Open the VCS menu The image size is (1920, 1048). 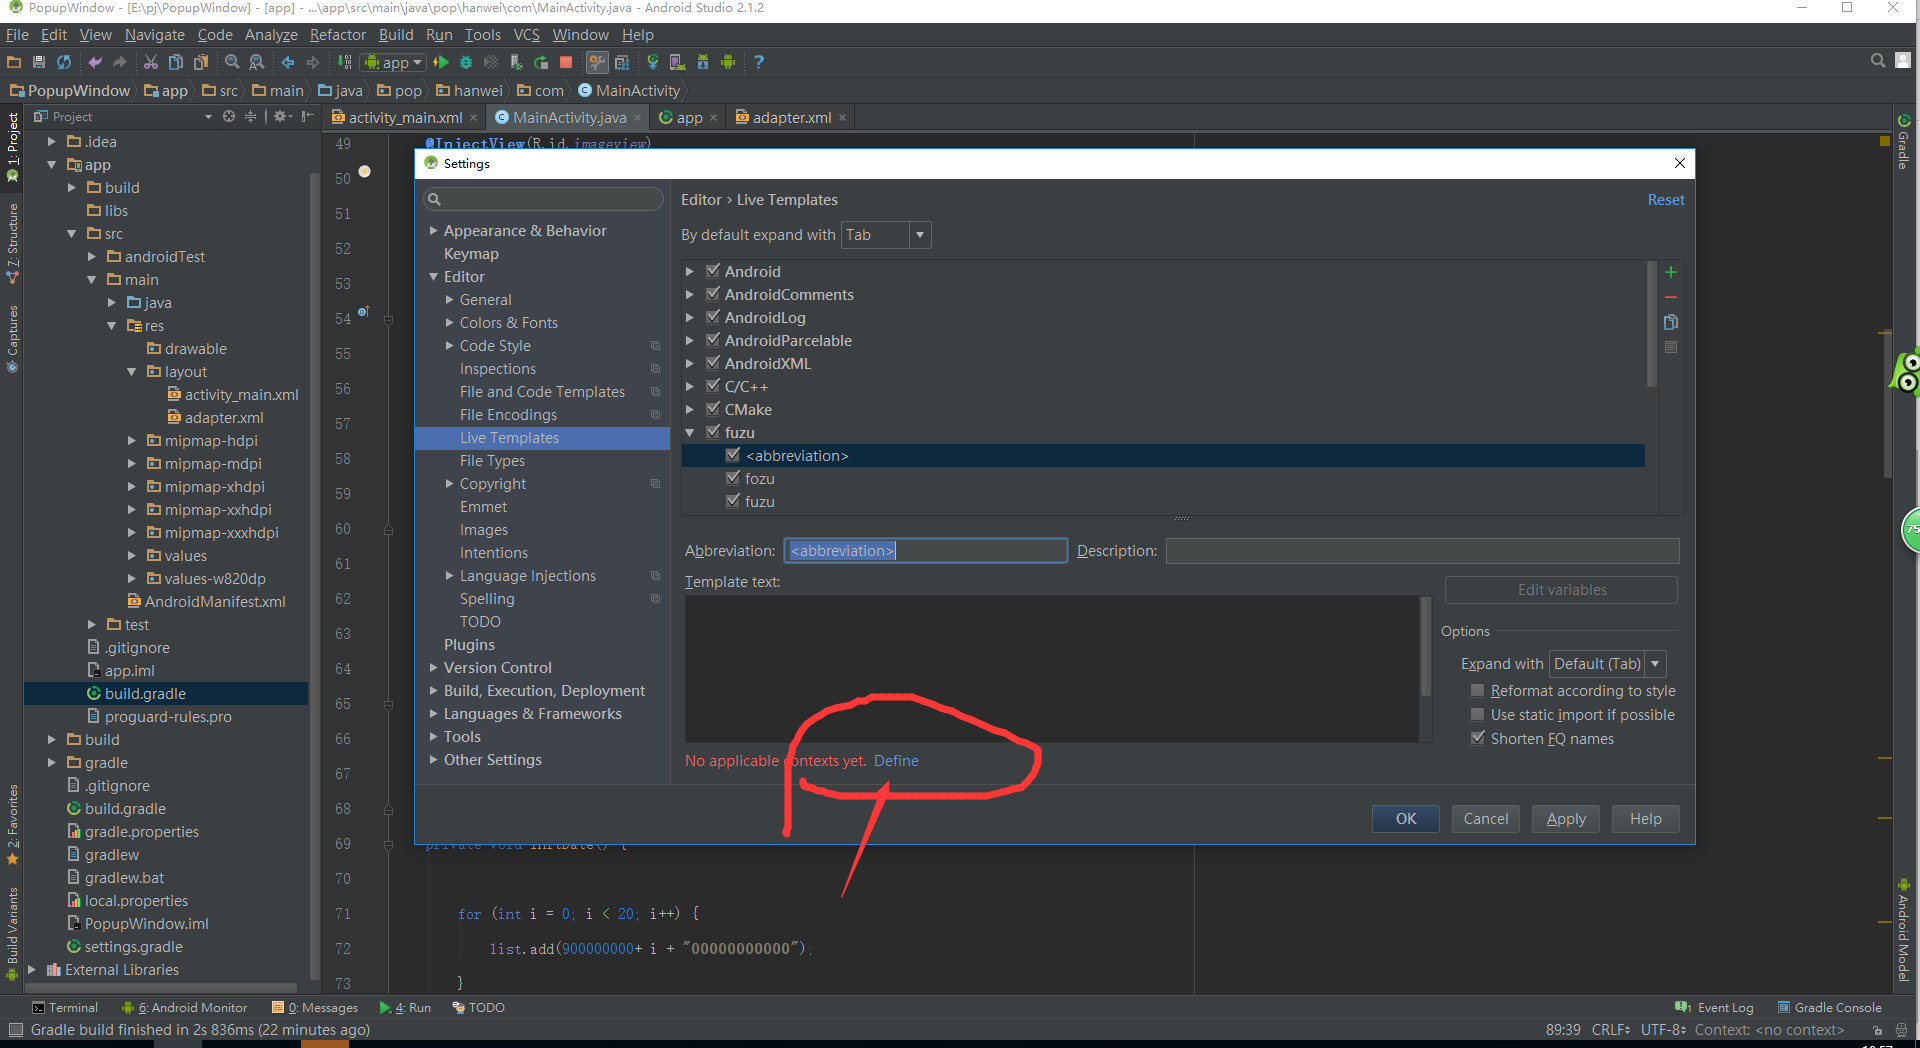(x=527, y=35)
